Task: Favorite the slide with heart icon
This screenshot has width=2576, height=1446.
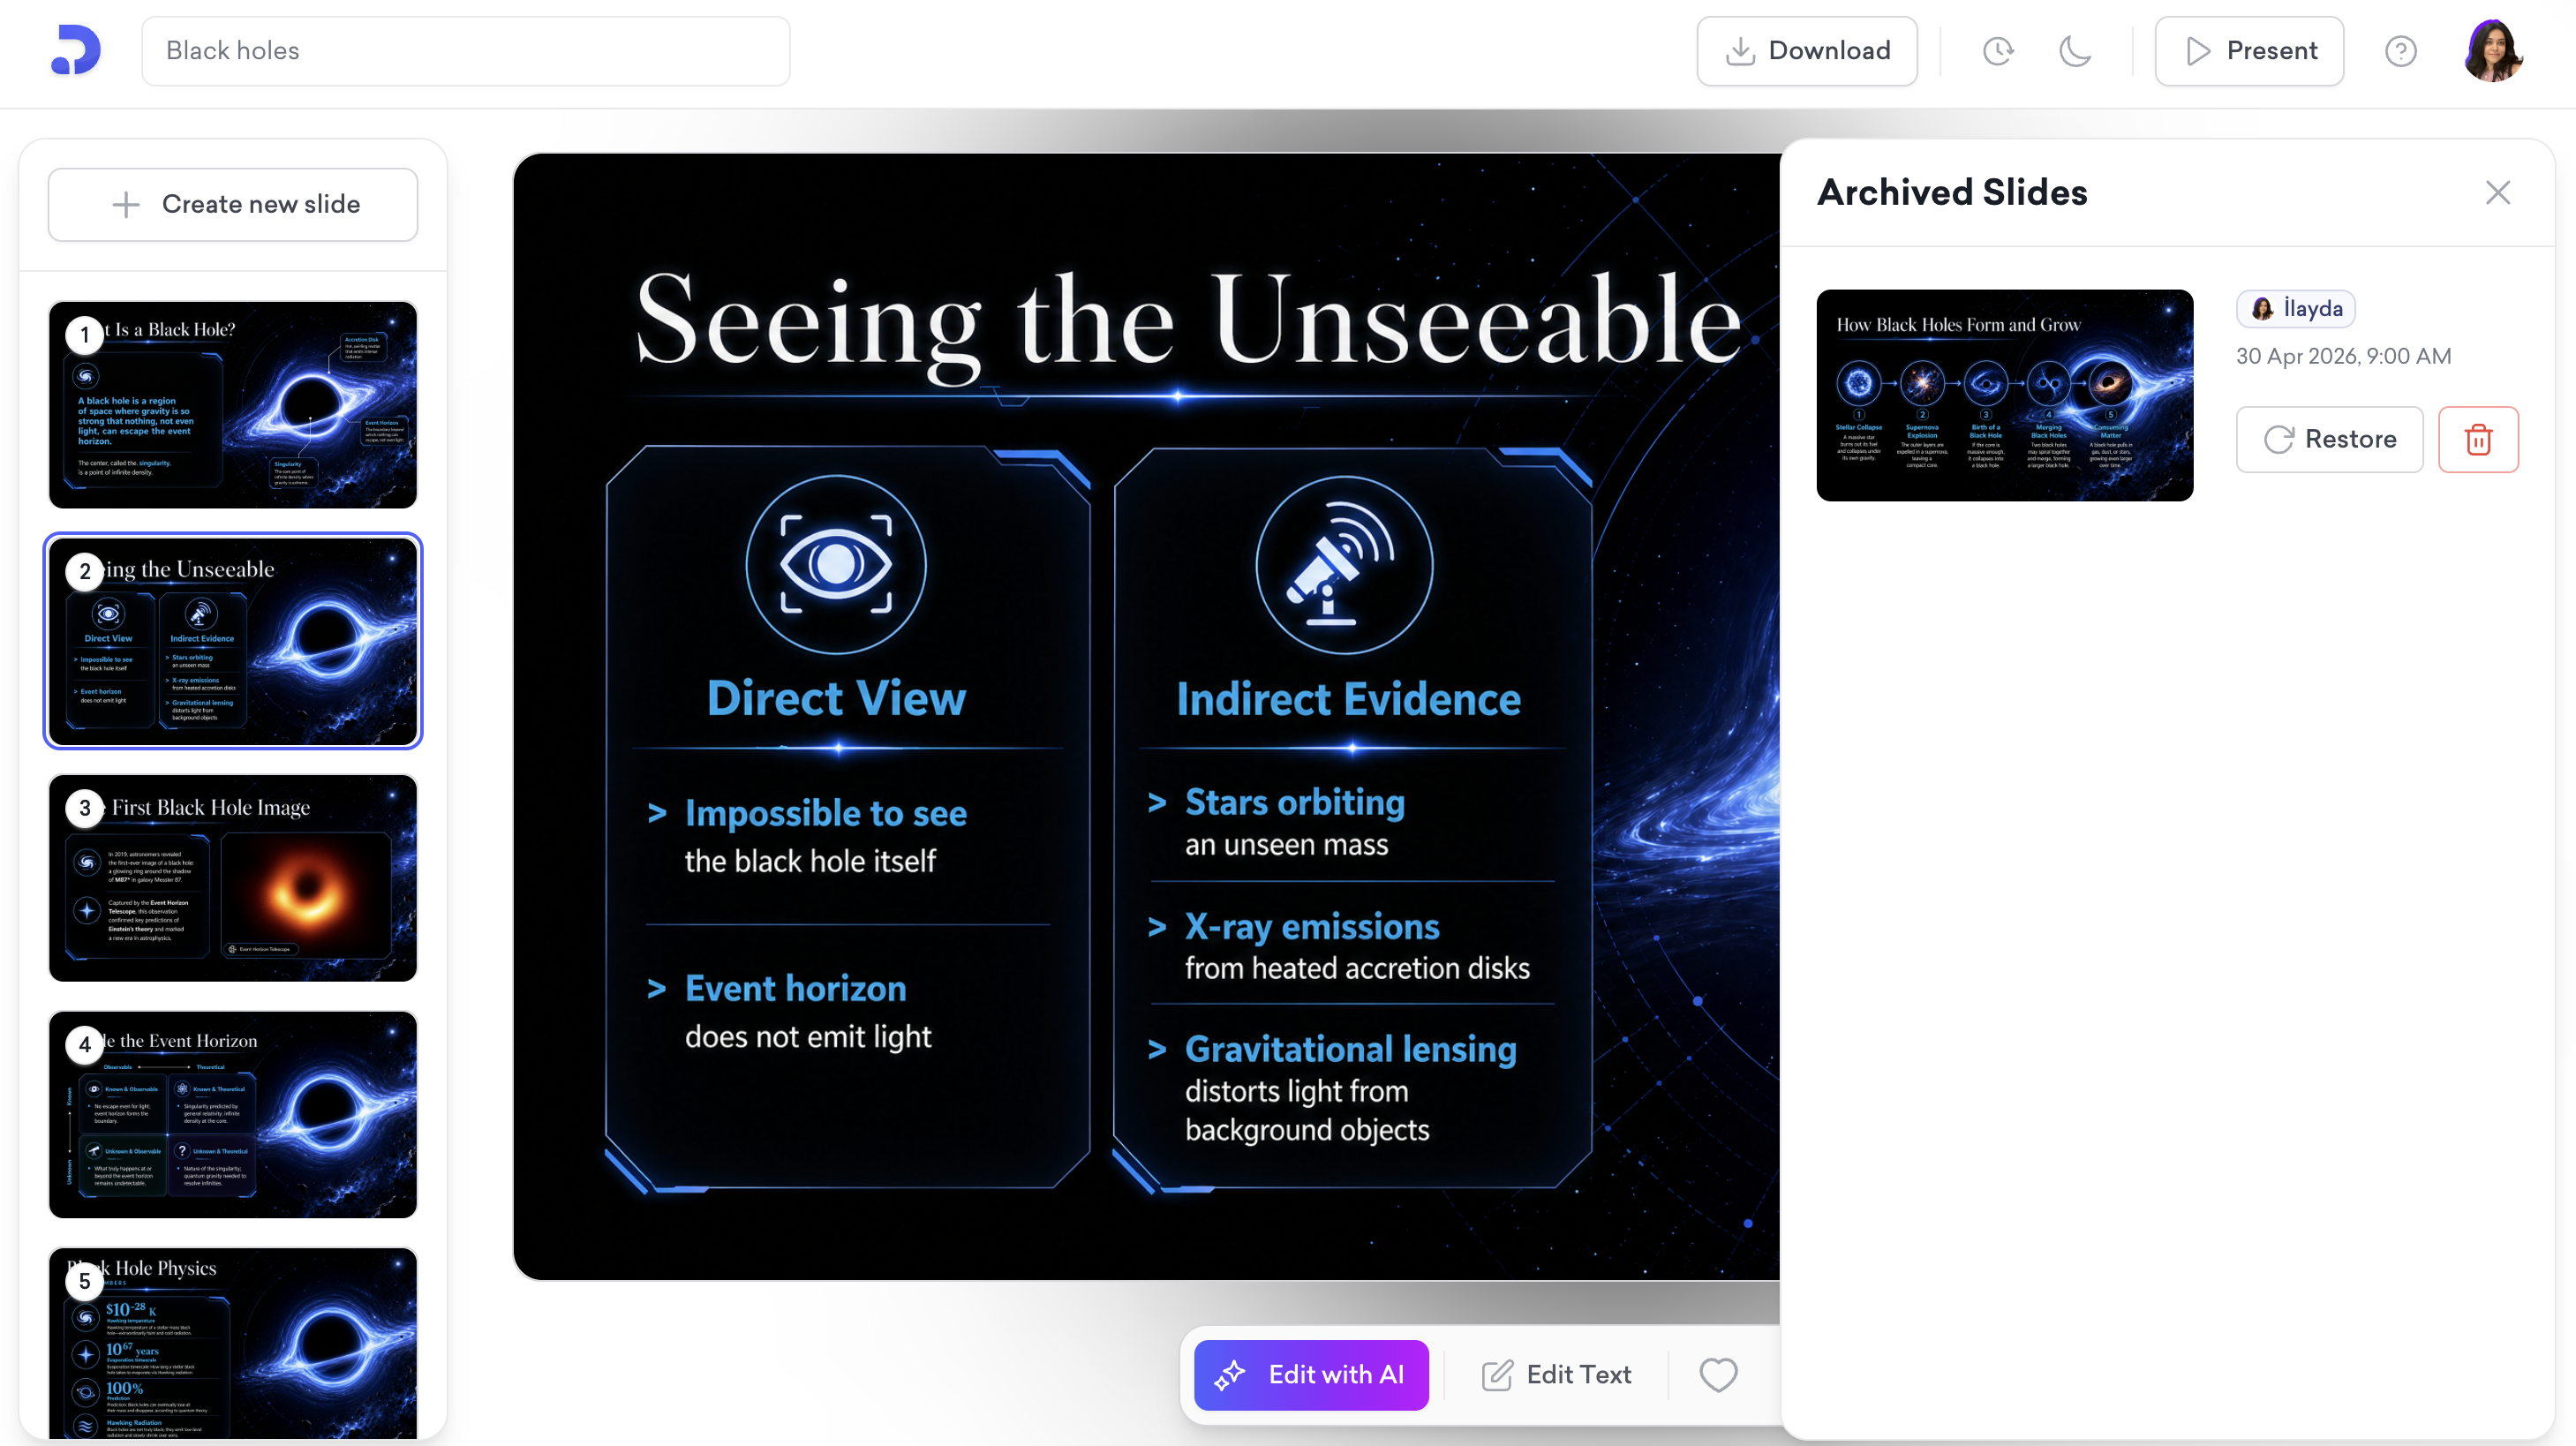Action: [1718, 1375]
